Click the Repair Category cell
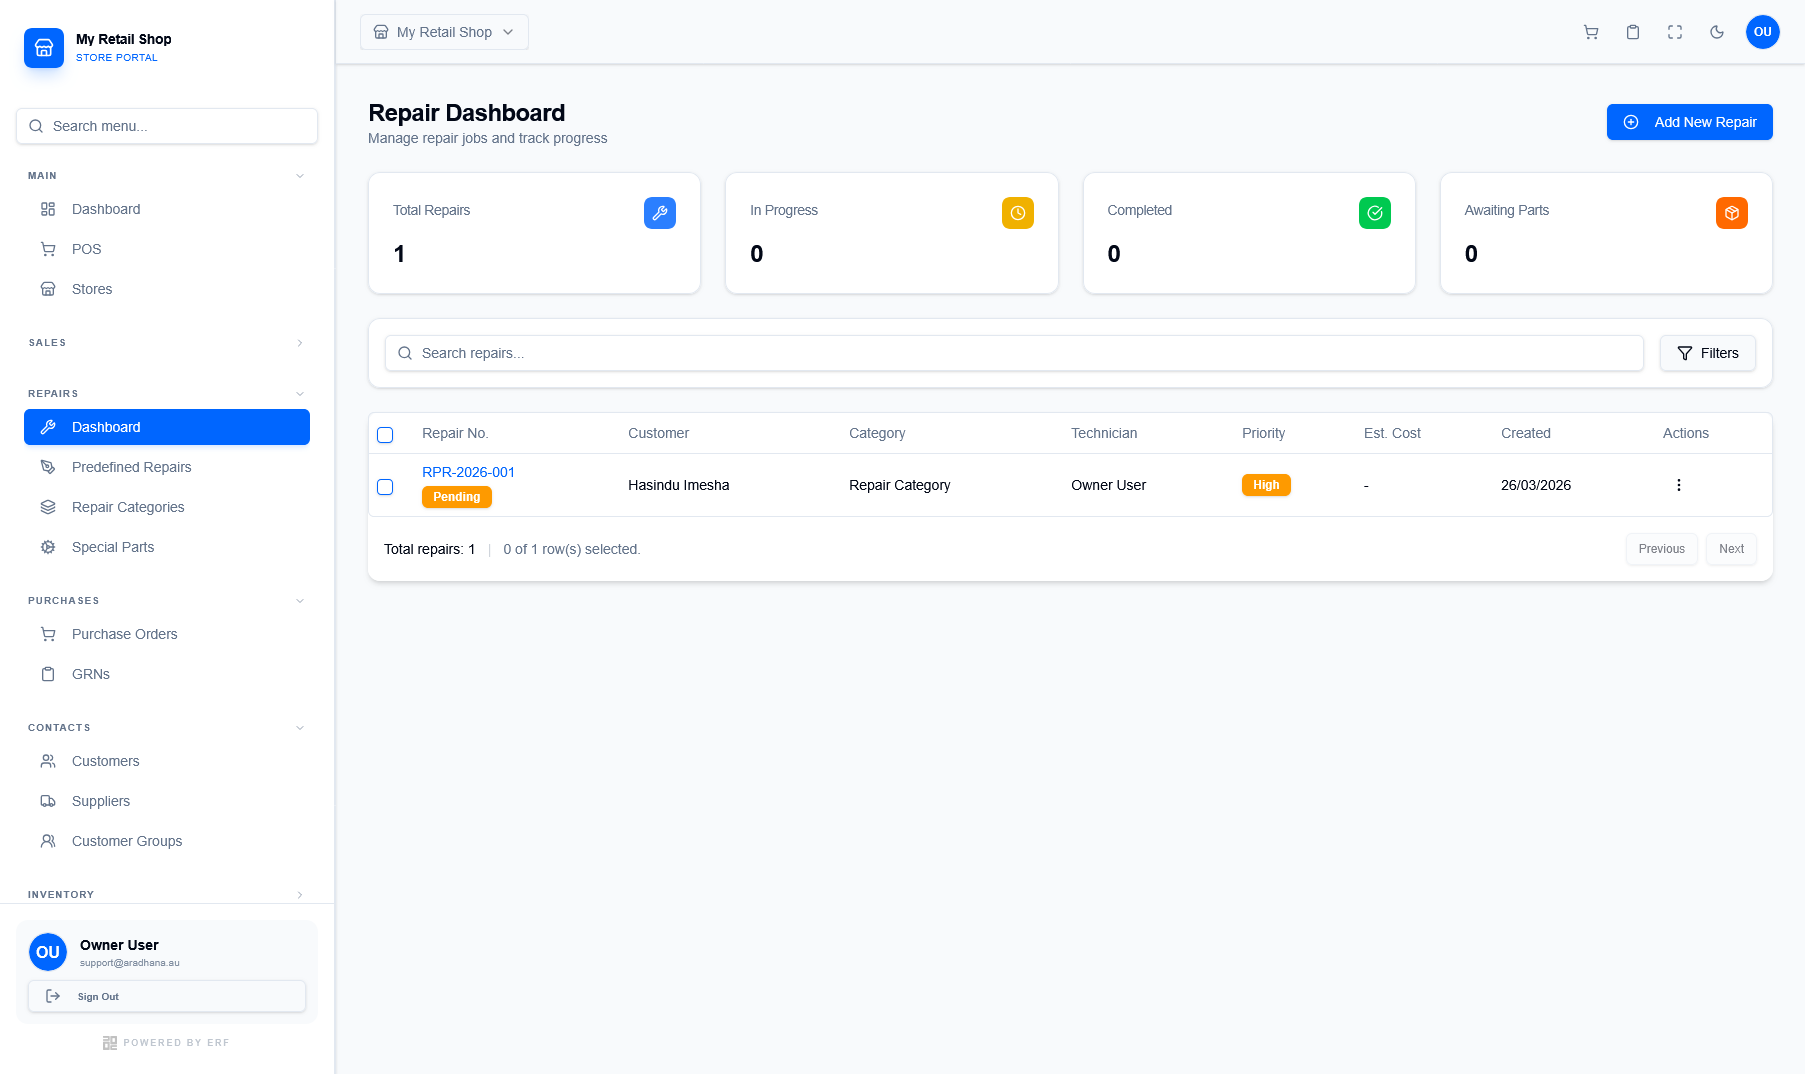 [899, 485]
